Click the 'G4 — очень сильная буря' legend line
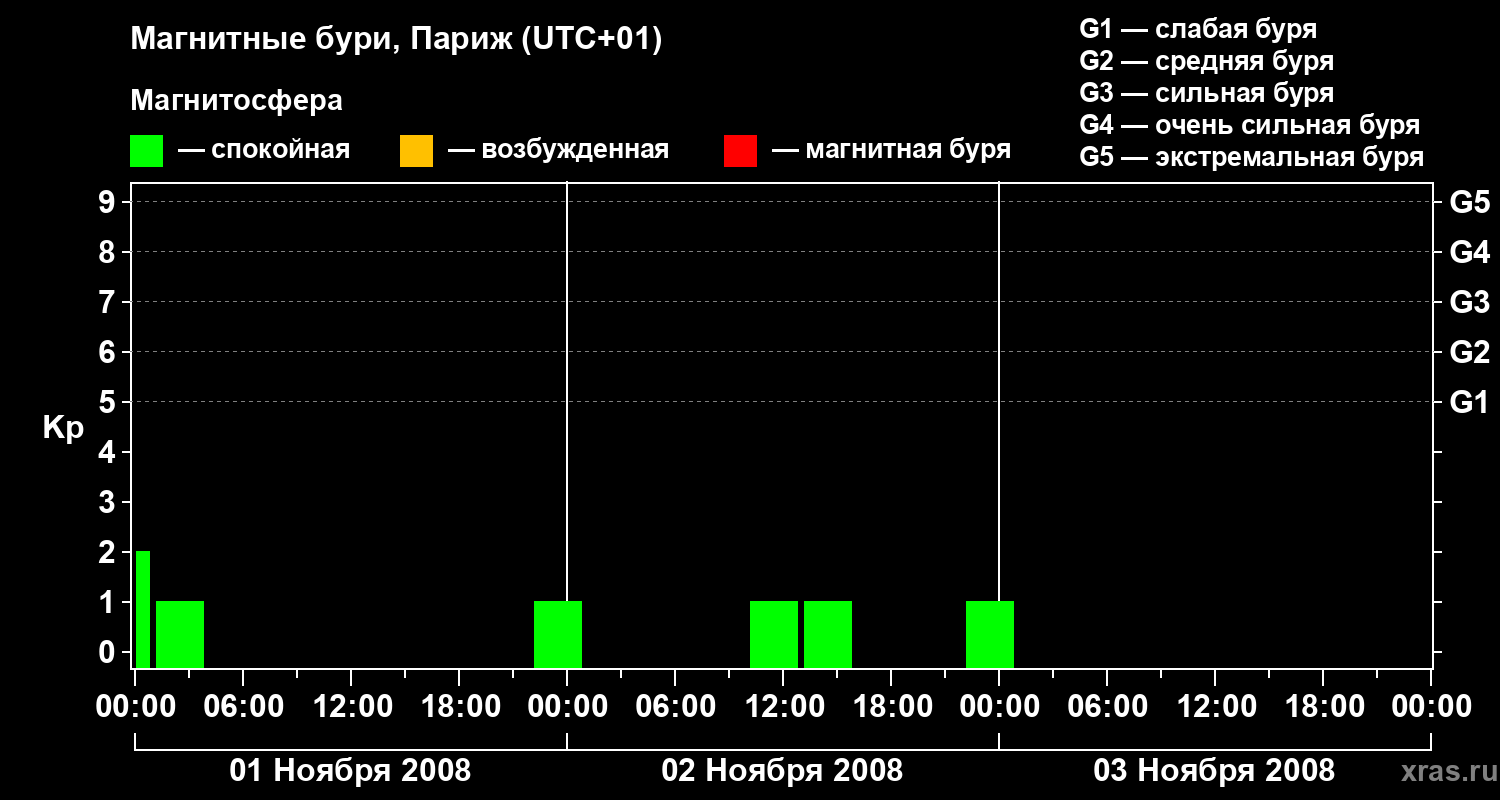1500x800 pixels. pyautogui.click(x=1250, y=125)
